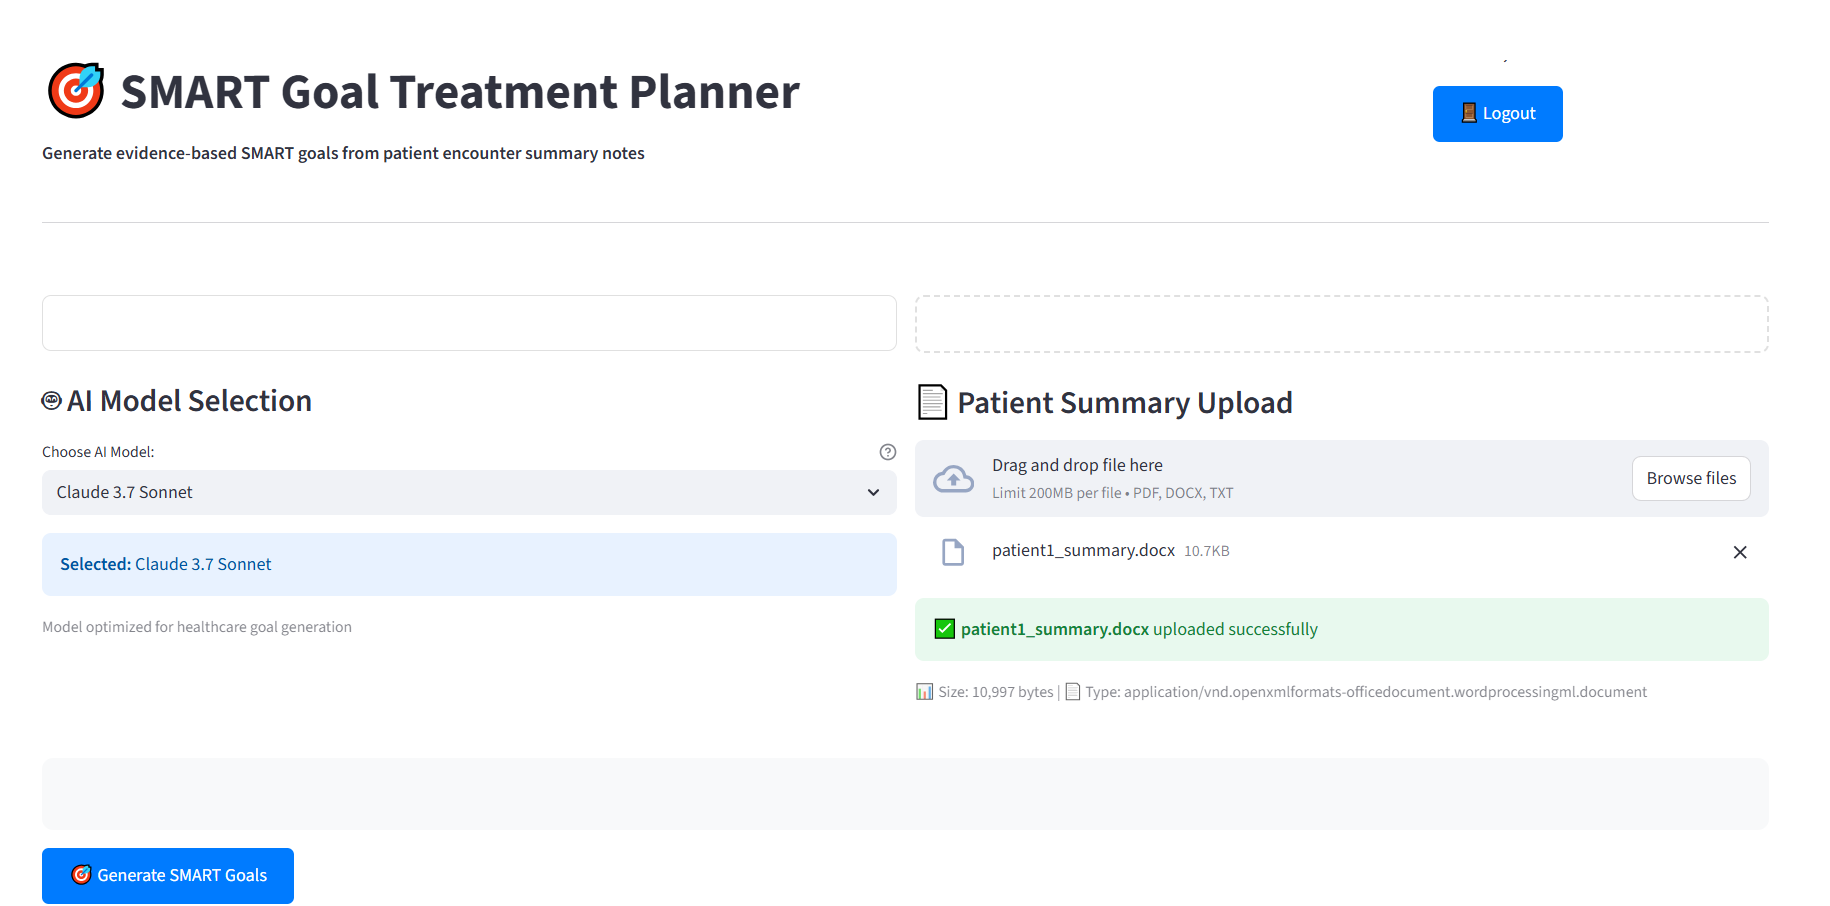Click the page icon before the Type label
The image size is (1830, 906).
click(1072, 692)
